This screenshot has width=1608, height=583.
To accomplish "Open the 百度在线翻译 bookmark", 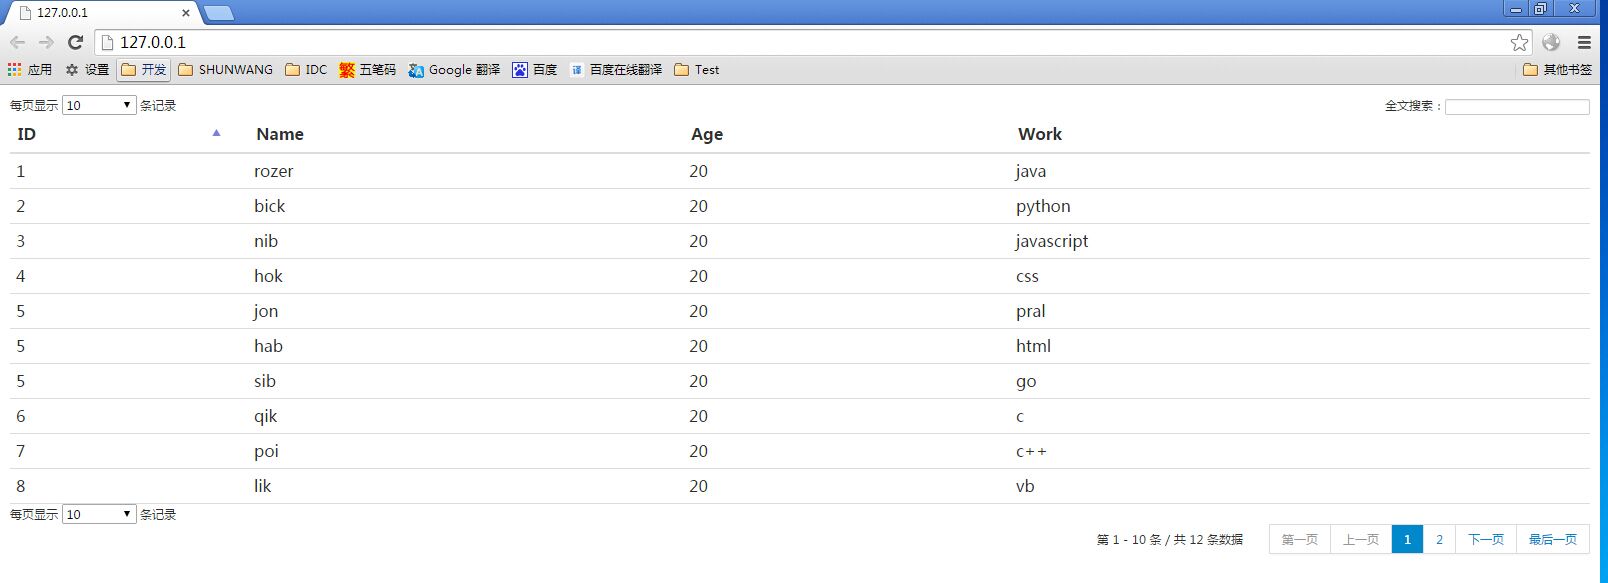I will pyautogui.click(x=616, y=69).
